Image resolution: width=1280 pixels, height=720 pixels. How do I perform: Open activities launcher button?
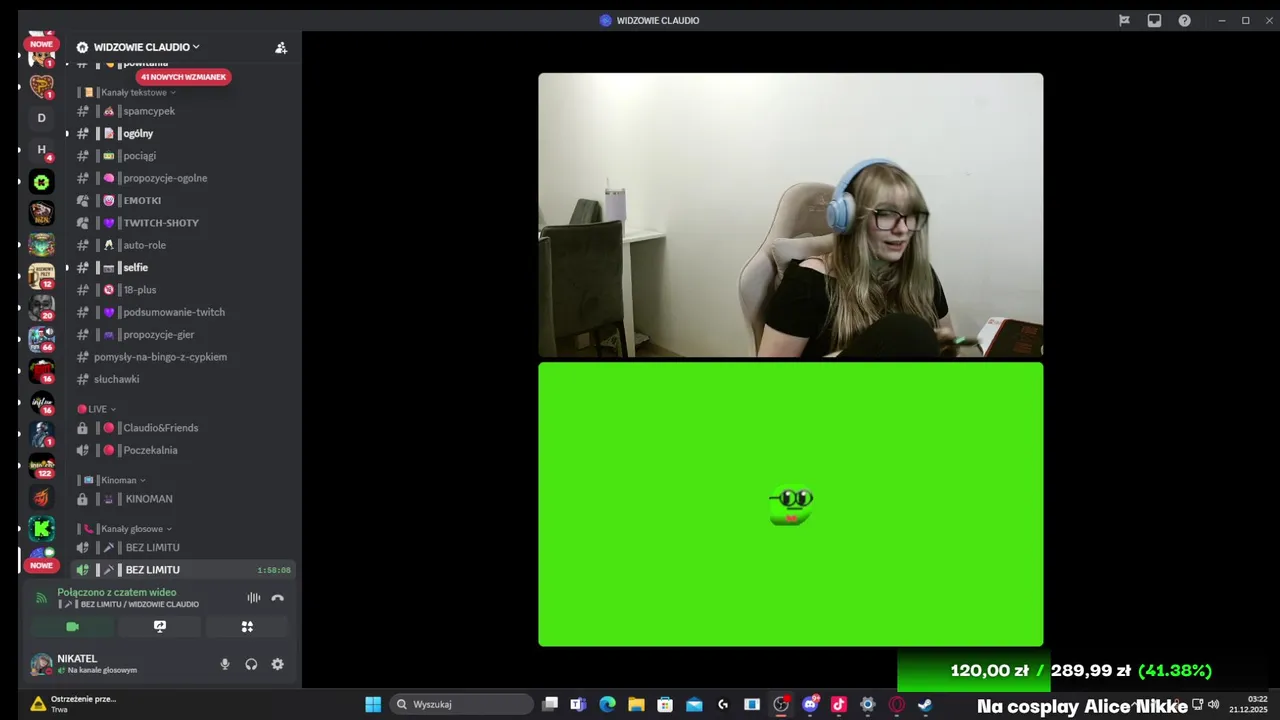click(247, 627)
